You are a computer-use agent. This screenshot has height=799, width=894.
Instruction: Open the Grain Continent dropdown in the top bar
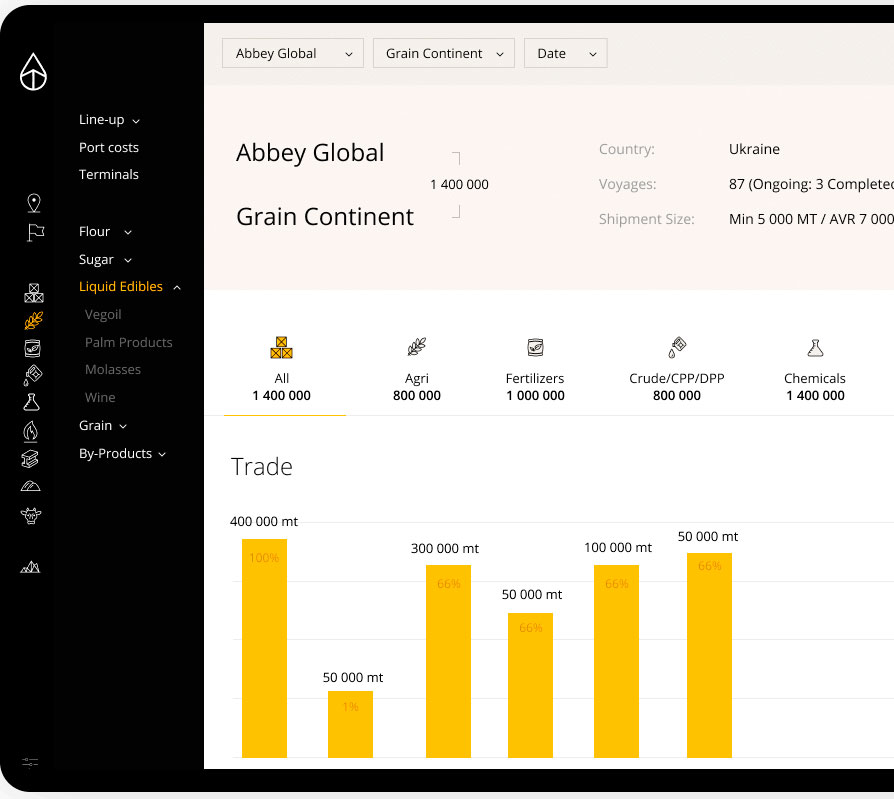click(x=444, y=53)
